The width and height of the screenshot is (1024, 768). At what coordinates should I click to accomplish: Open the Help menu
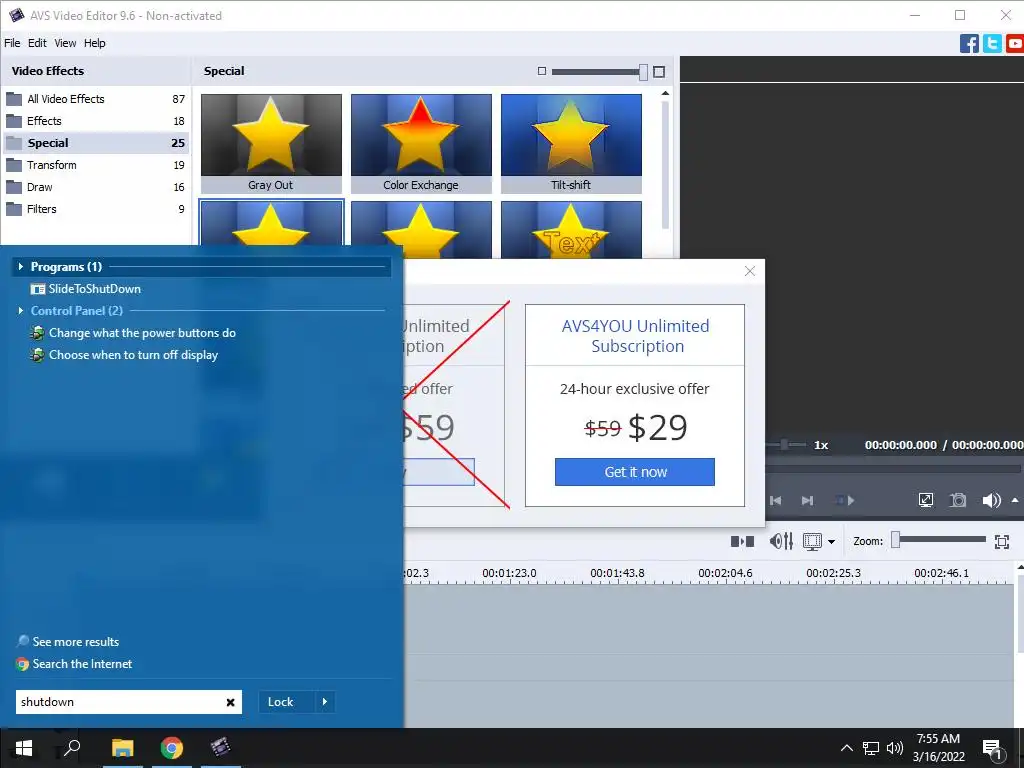[95, 43]
